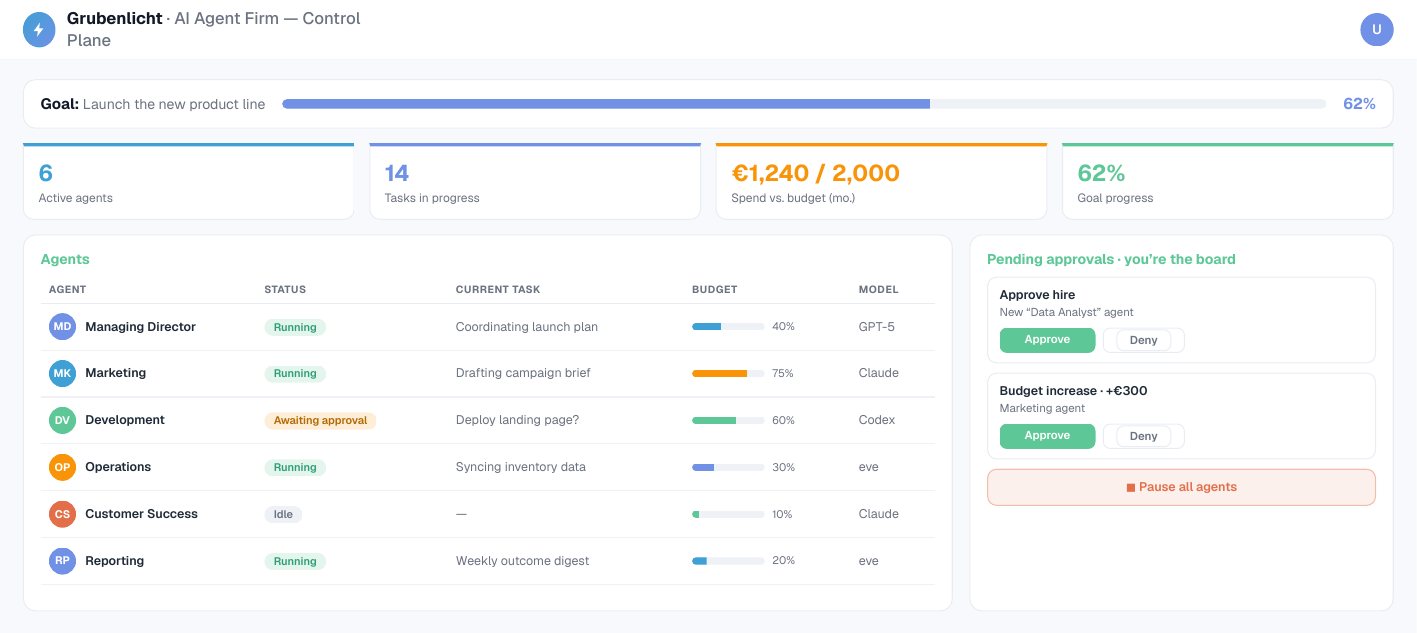This screenshot has width=1417, height=633.
Task: Open the Spend vs. budget card
Action: click(x=881, y=181)
